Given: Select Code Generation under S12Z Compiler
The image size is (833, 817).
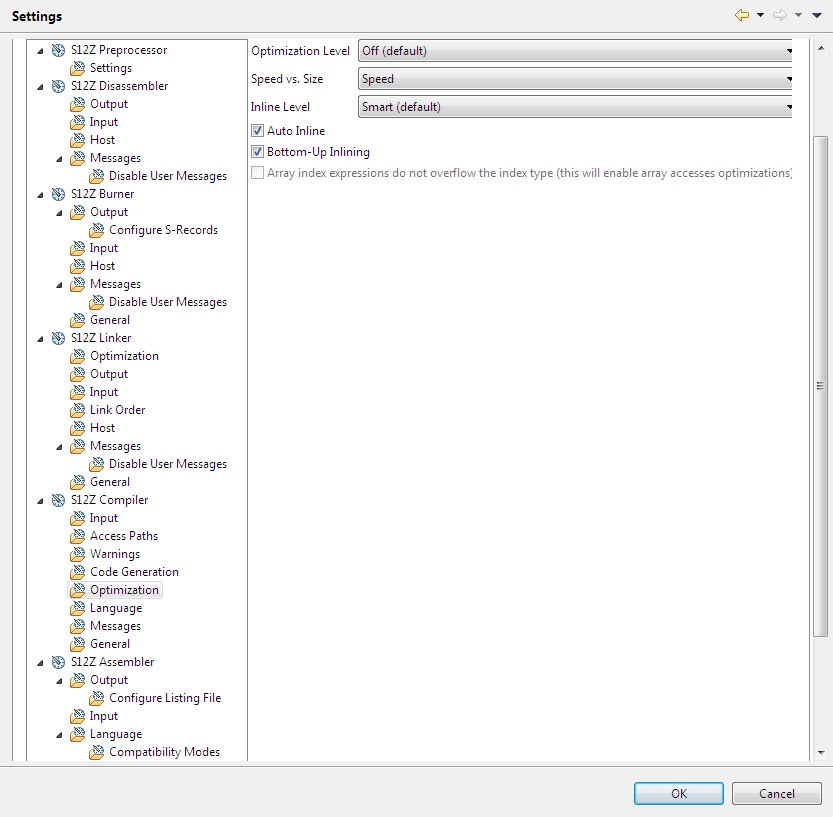Looking at the screenshot, I should coord(134,572).
